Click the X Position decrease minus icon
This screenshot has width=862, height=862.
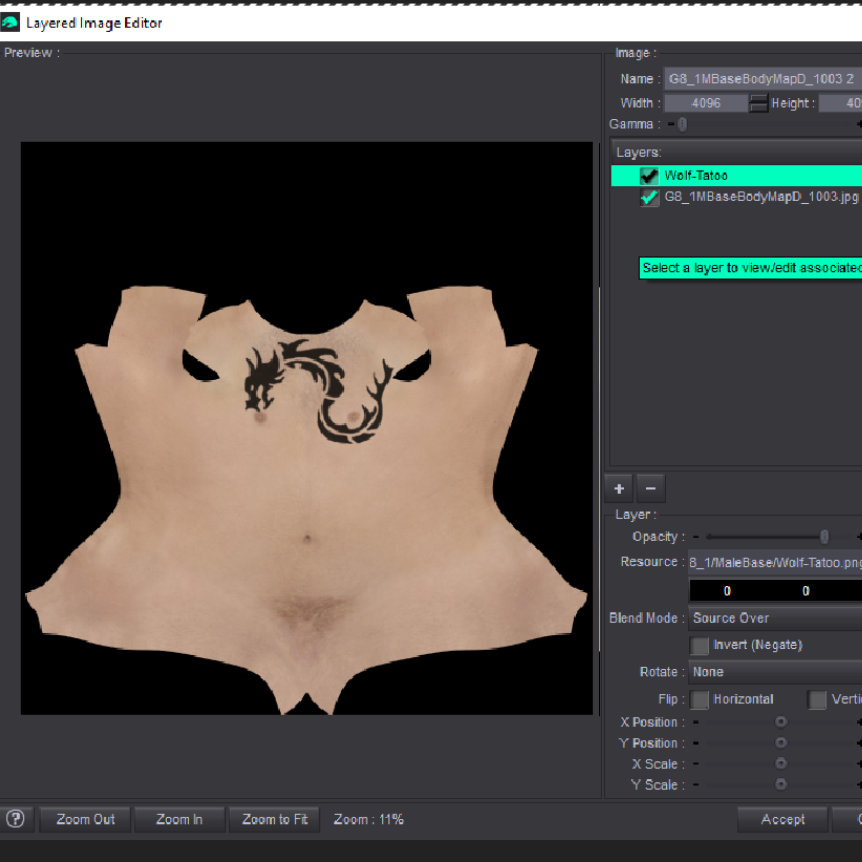coord(696,722)
